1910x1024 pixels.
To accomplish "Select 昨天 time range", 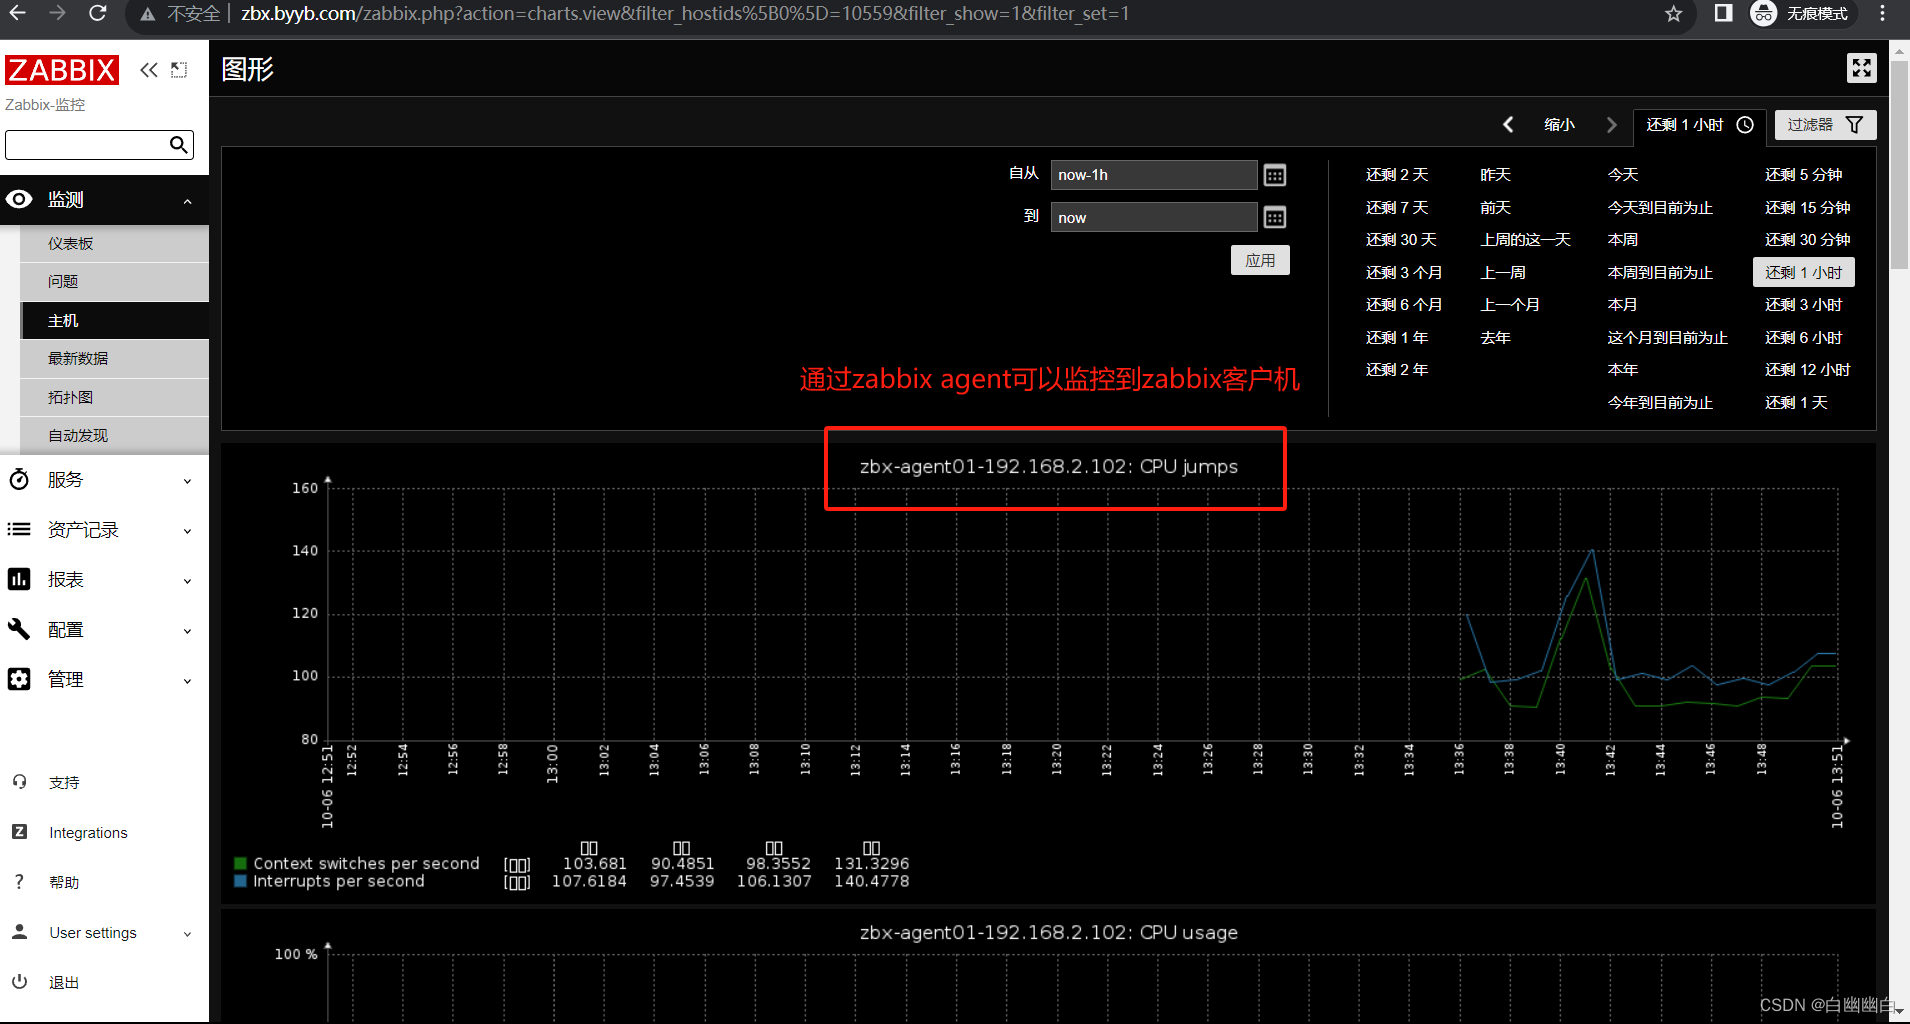I will pyautogui.click(x=1495, y=175).
